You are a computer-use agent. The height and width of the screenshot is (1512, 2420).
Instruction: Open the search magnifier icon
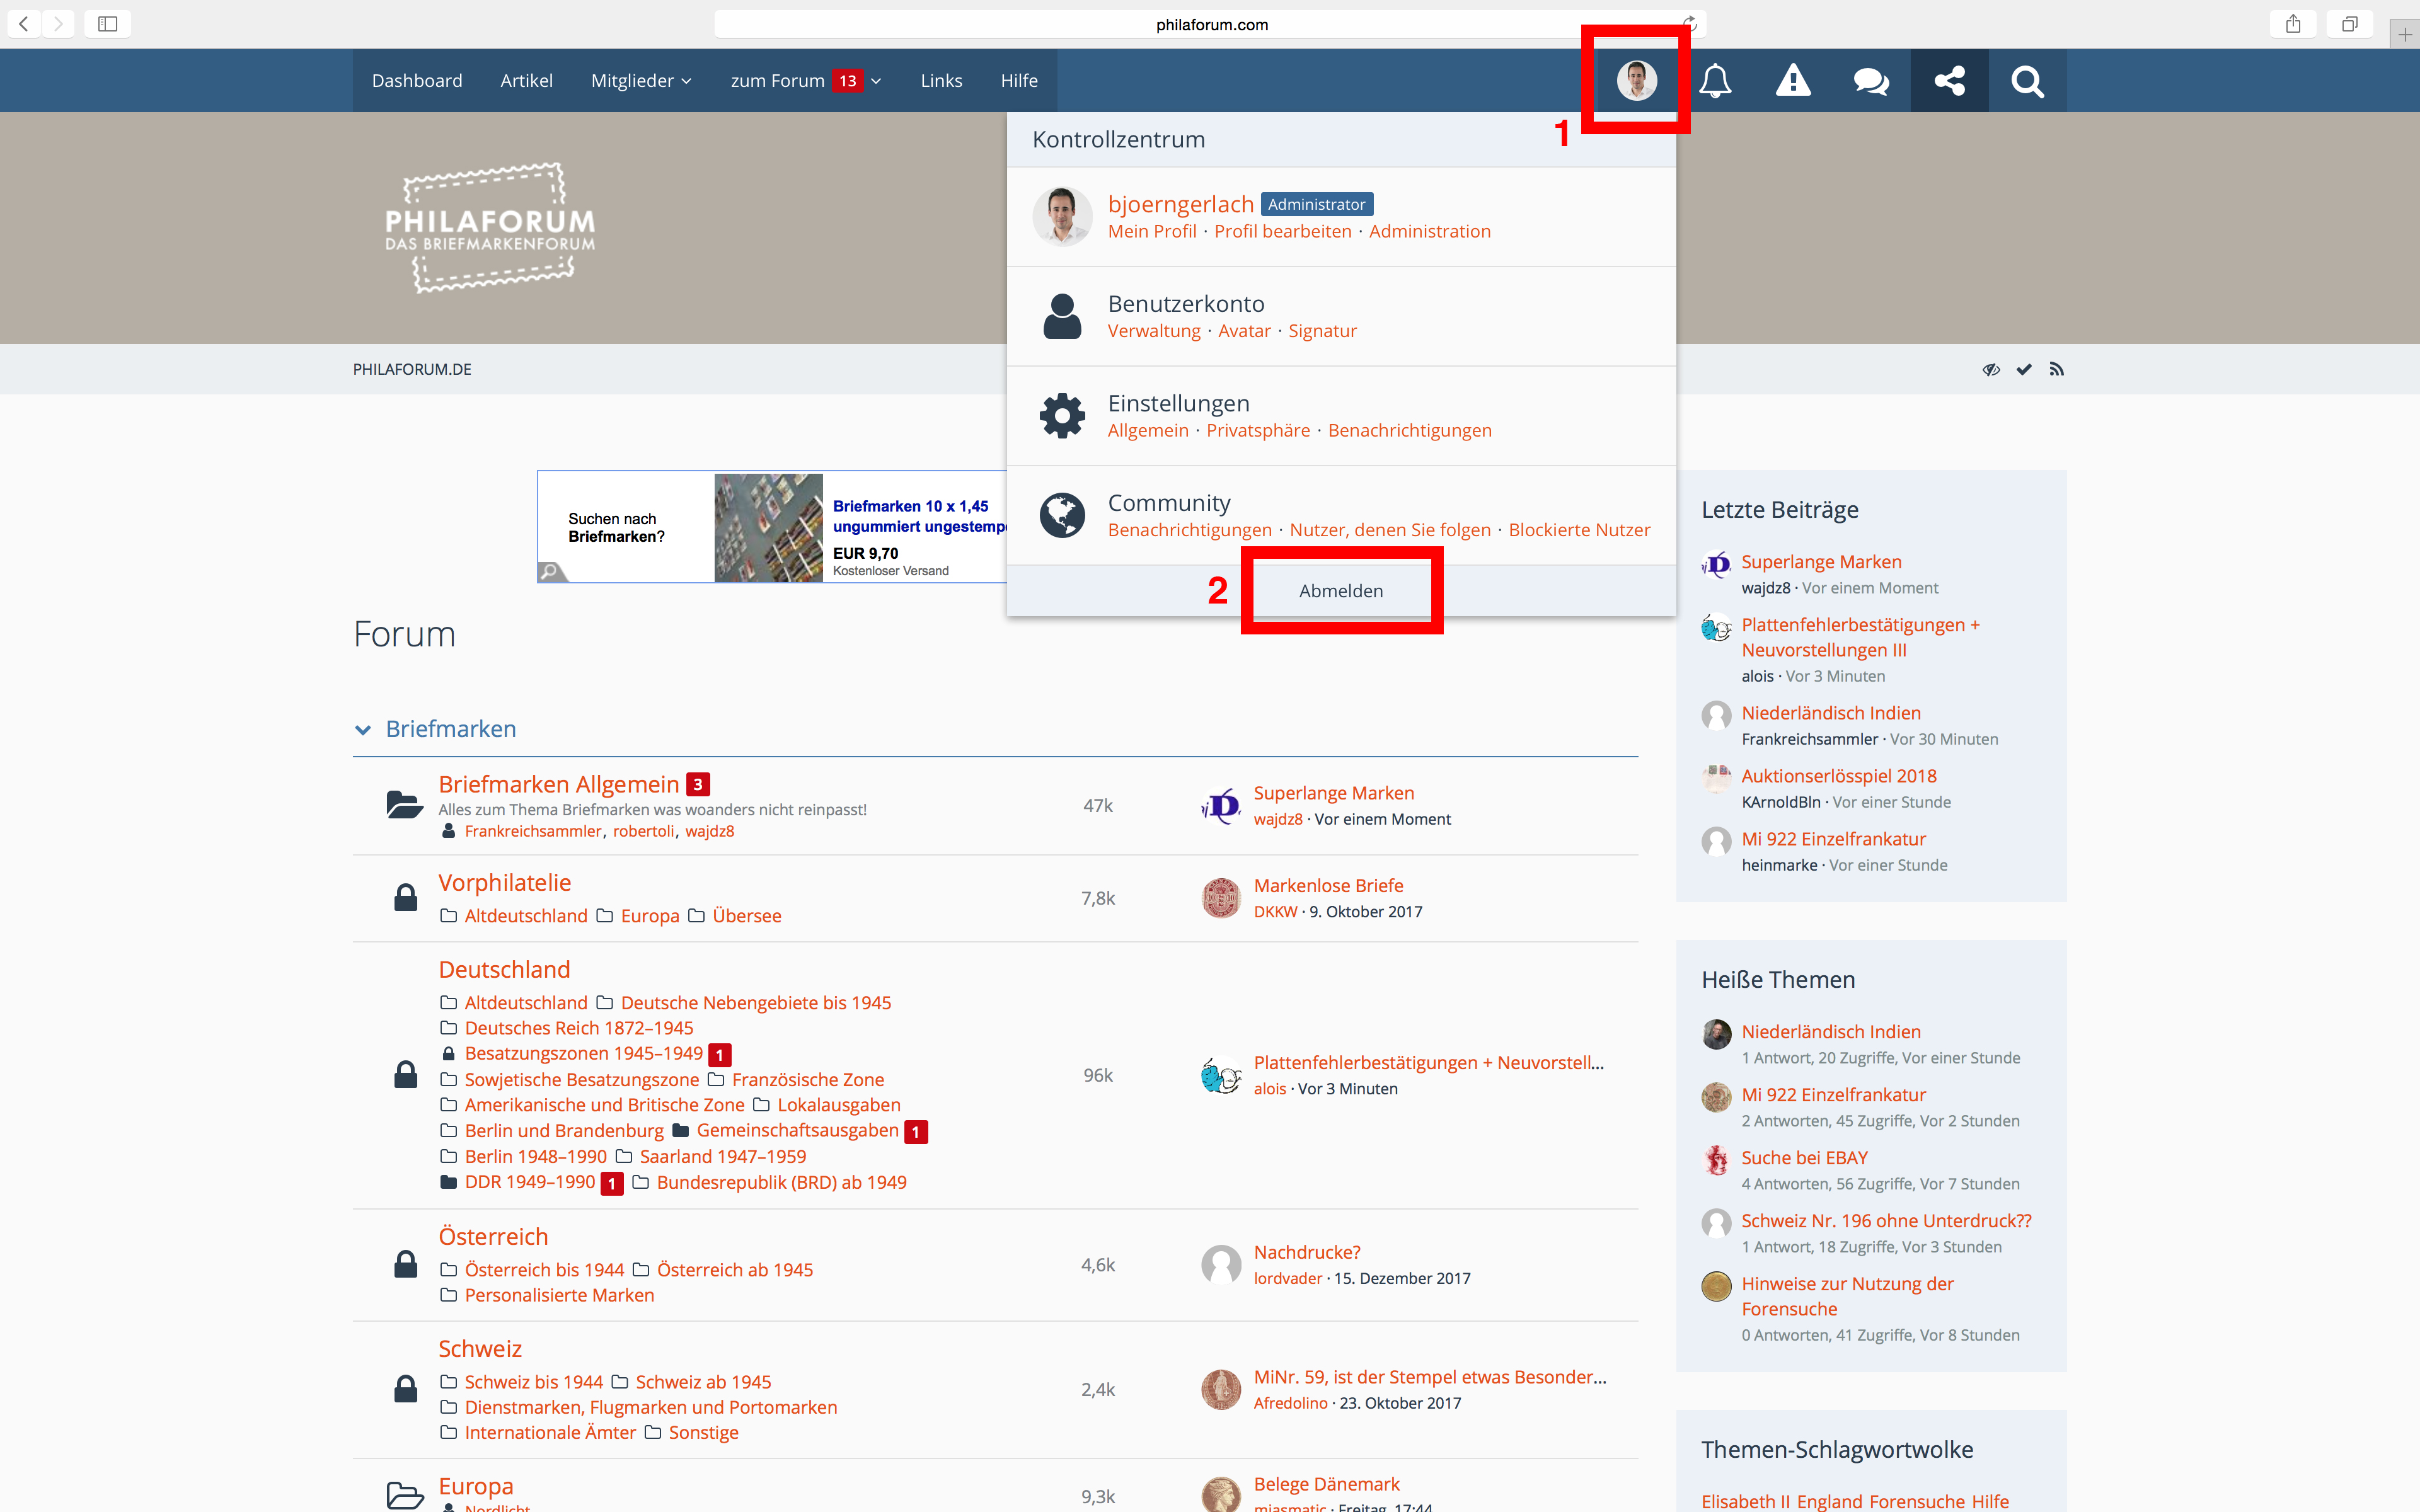pos(2027,80)
